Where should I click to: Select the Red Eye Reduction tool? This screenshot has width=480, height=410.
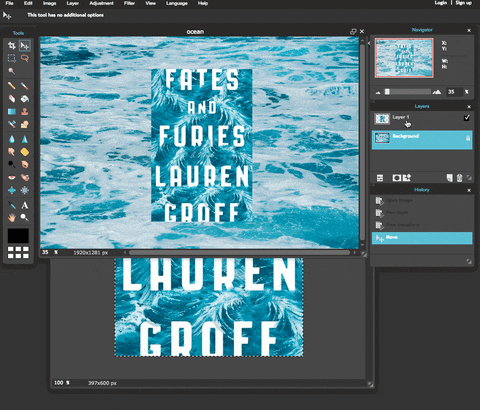pos(12,177)
